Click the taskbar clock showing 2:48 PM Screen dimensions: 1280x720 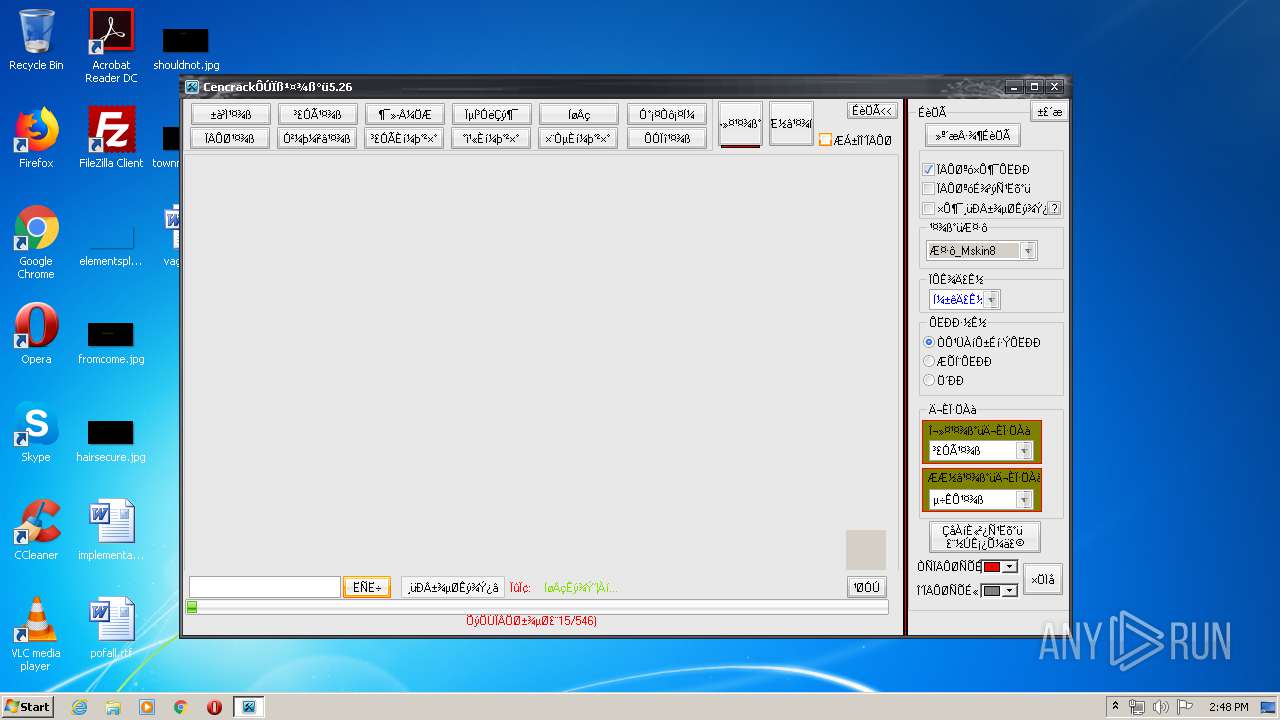[x=1228, y=707]
